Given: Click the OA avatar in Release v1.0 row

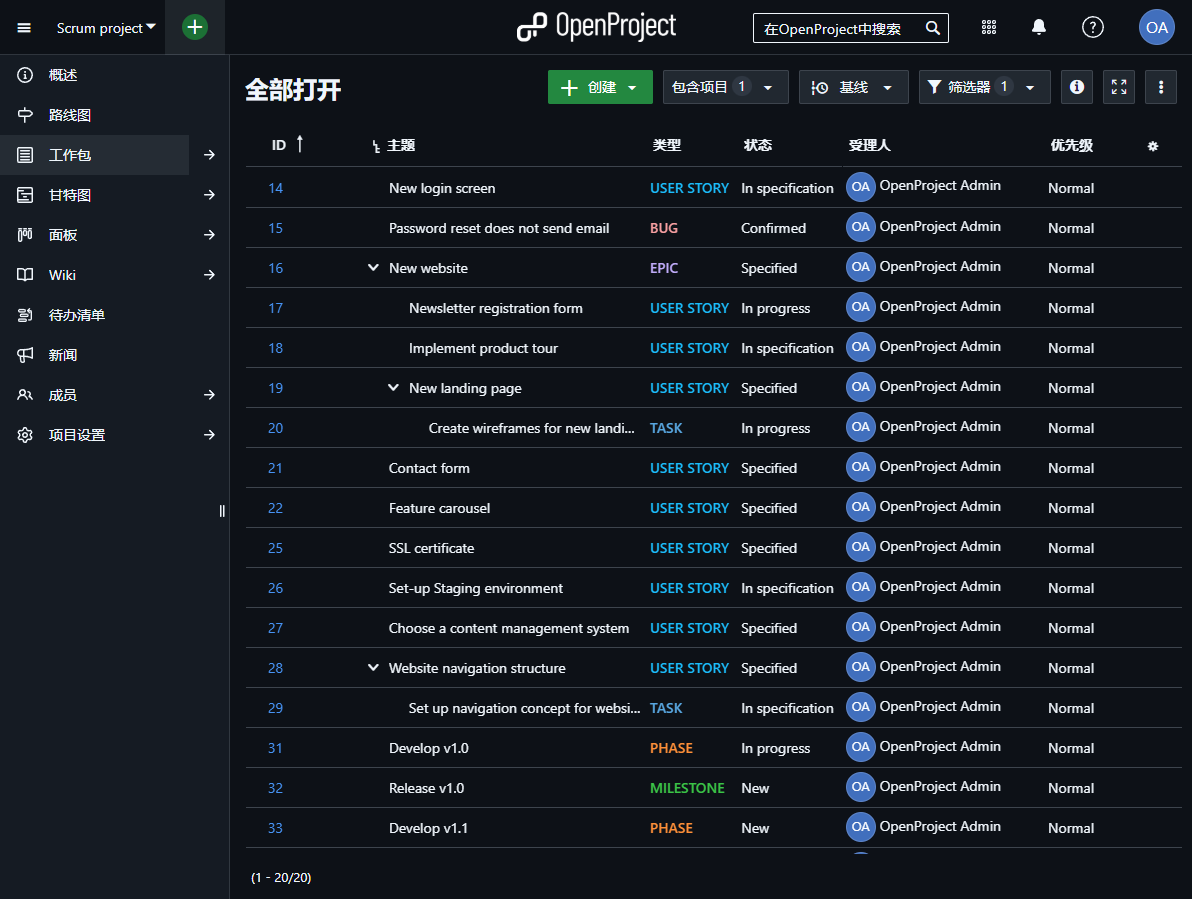Looking at the screenshot, I should pos(861,787).
